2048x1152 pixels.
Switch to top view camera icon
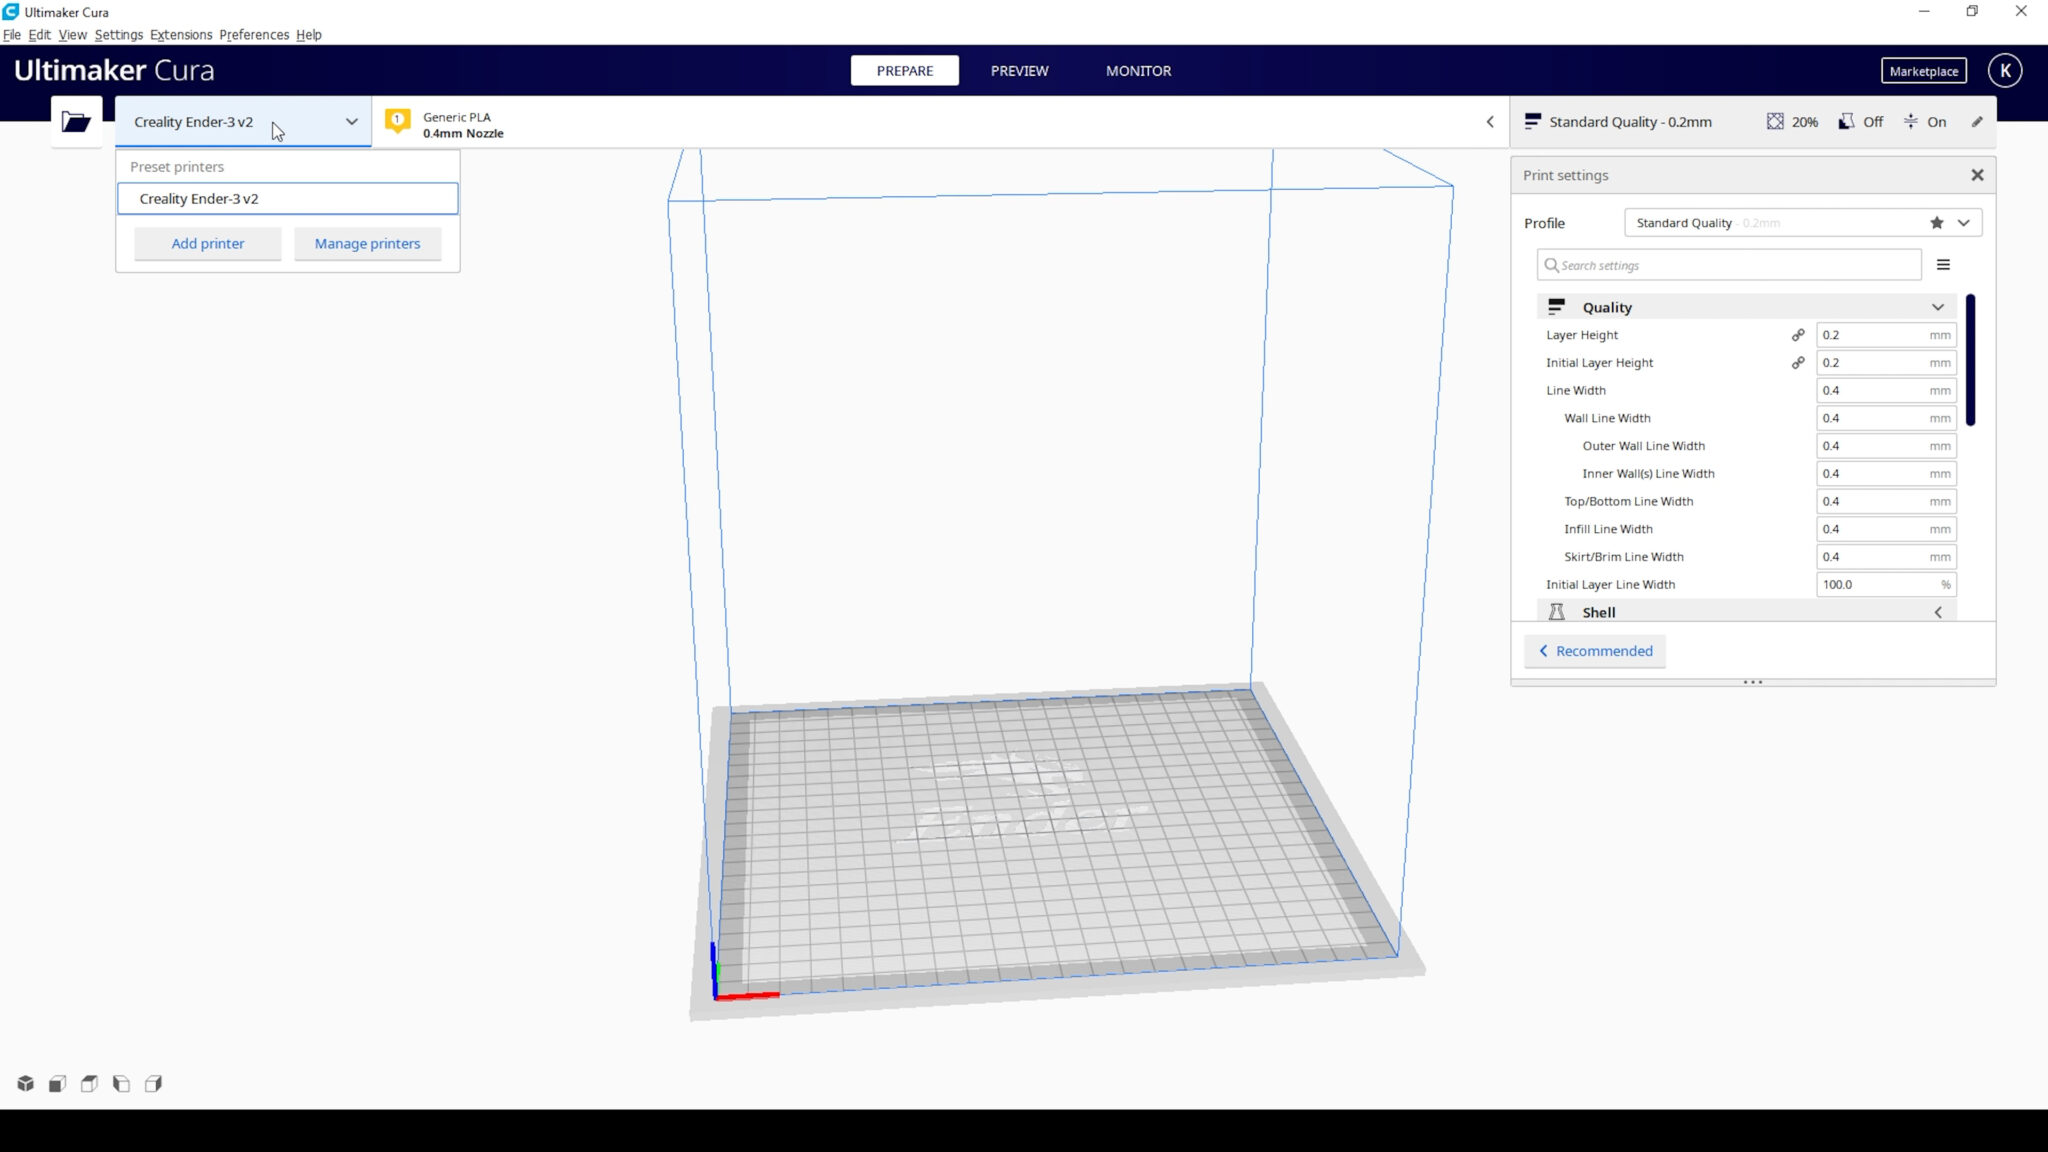tap(90, 1084)
